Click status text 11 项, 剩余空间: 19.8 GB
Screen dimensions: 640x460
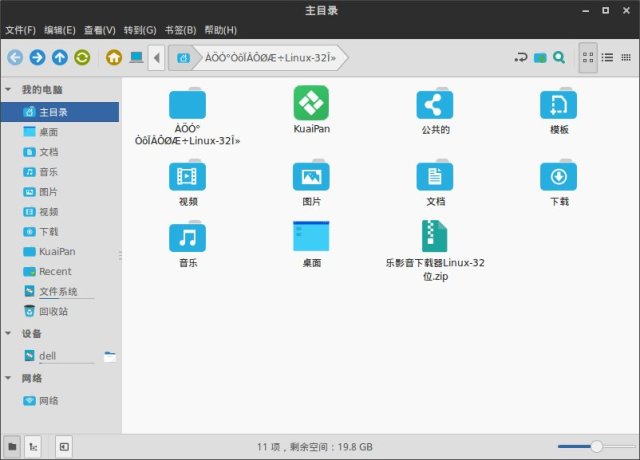pyautogui.click(x=315, y=447)
